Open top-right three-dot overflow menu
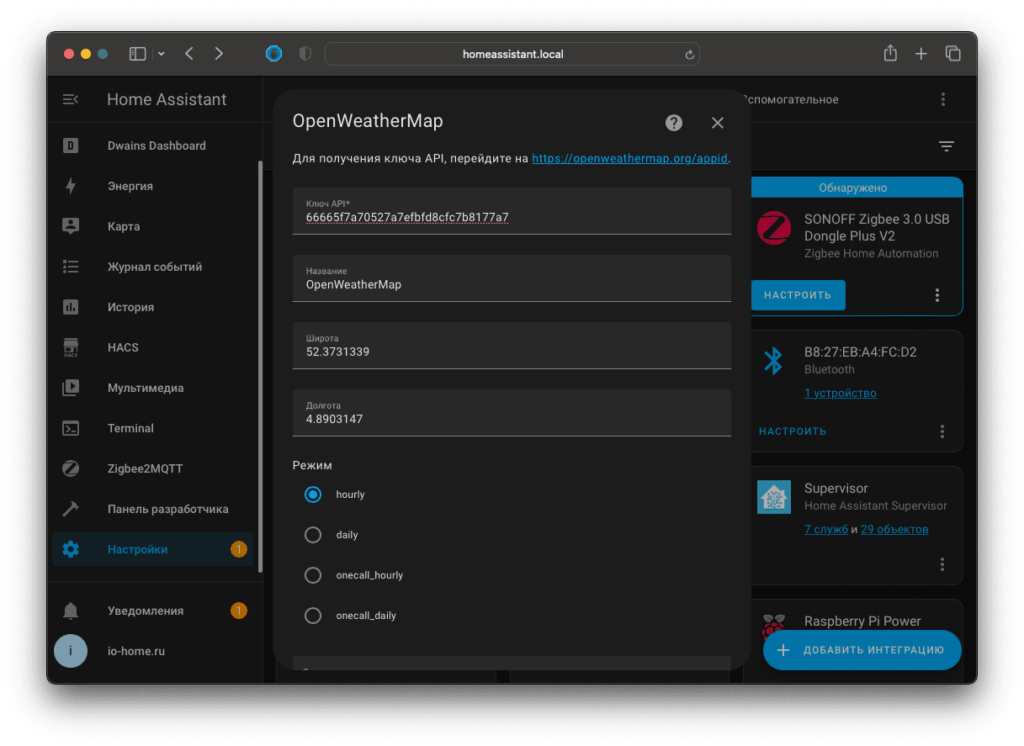This screenshot has height=746, width=1024. point(943,99)
